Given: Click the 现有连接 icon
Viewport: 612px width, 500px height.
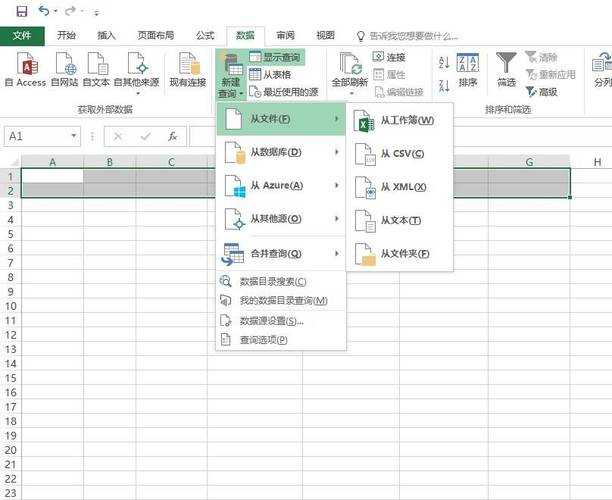Looking at the screenshot, I should click(188, 69).
